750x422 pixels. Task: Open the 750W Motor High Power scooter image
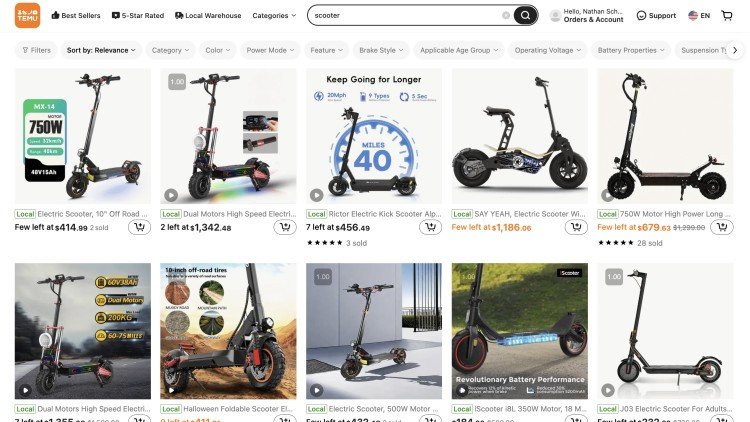665,136
